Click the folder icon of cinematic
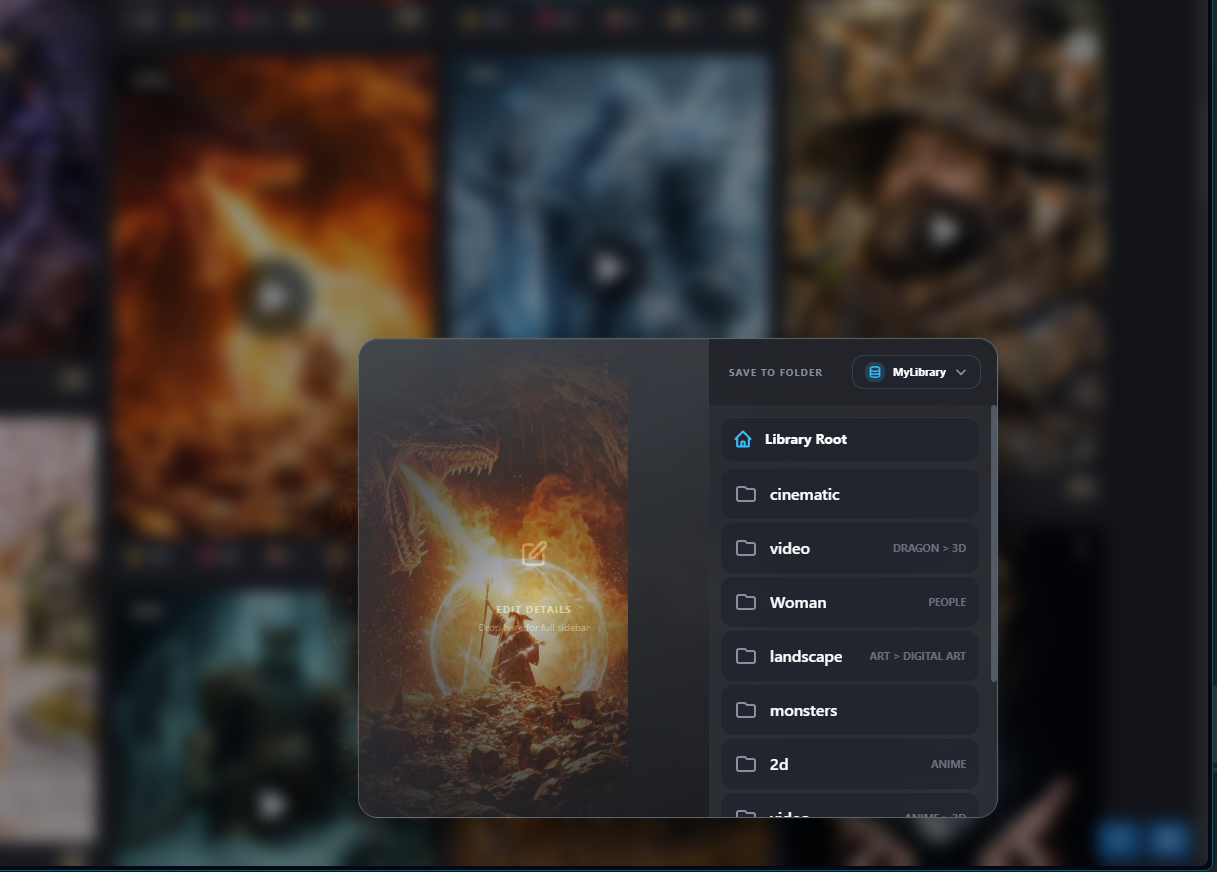This screenshot has height=872, width=1217. [746, 494]
